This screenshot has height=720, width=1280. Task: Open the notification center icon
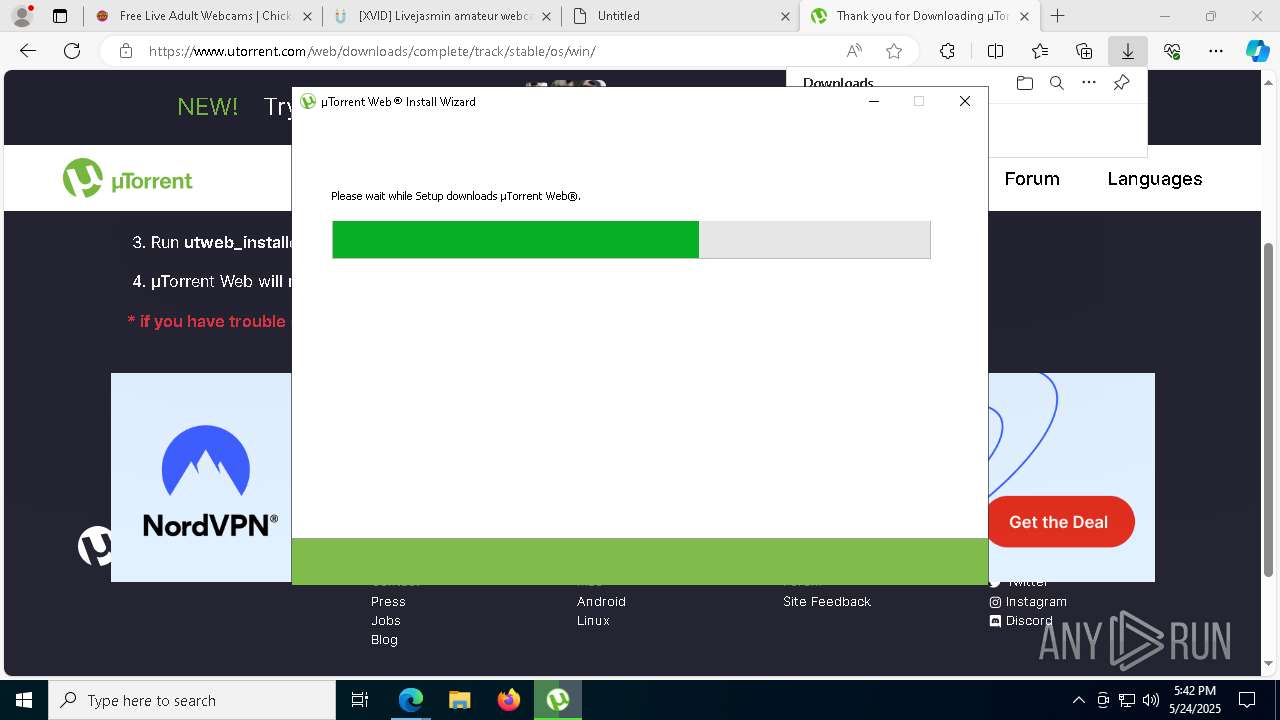tap(1247, 700)
